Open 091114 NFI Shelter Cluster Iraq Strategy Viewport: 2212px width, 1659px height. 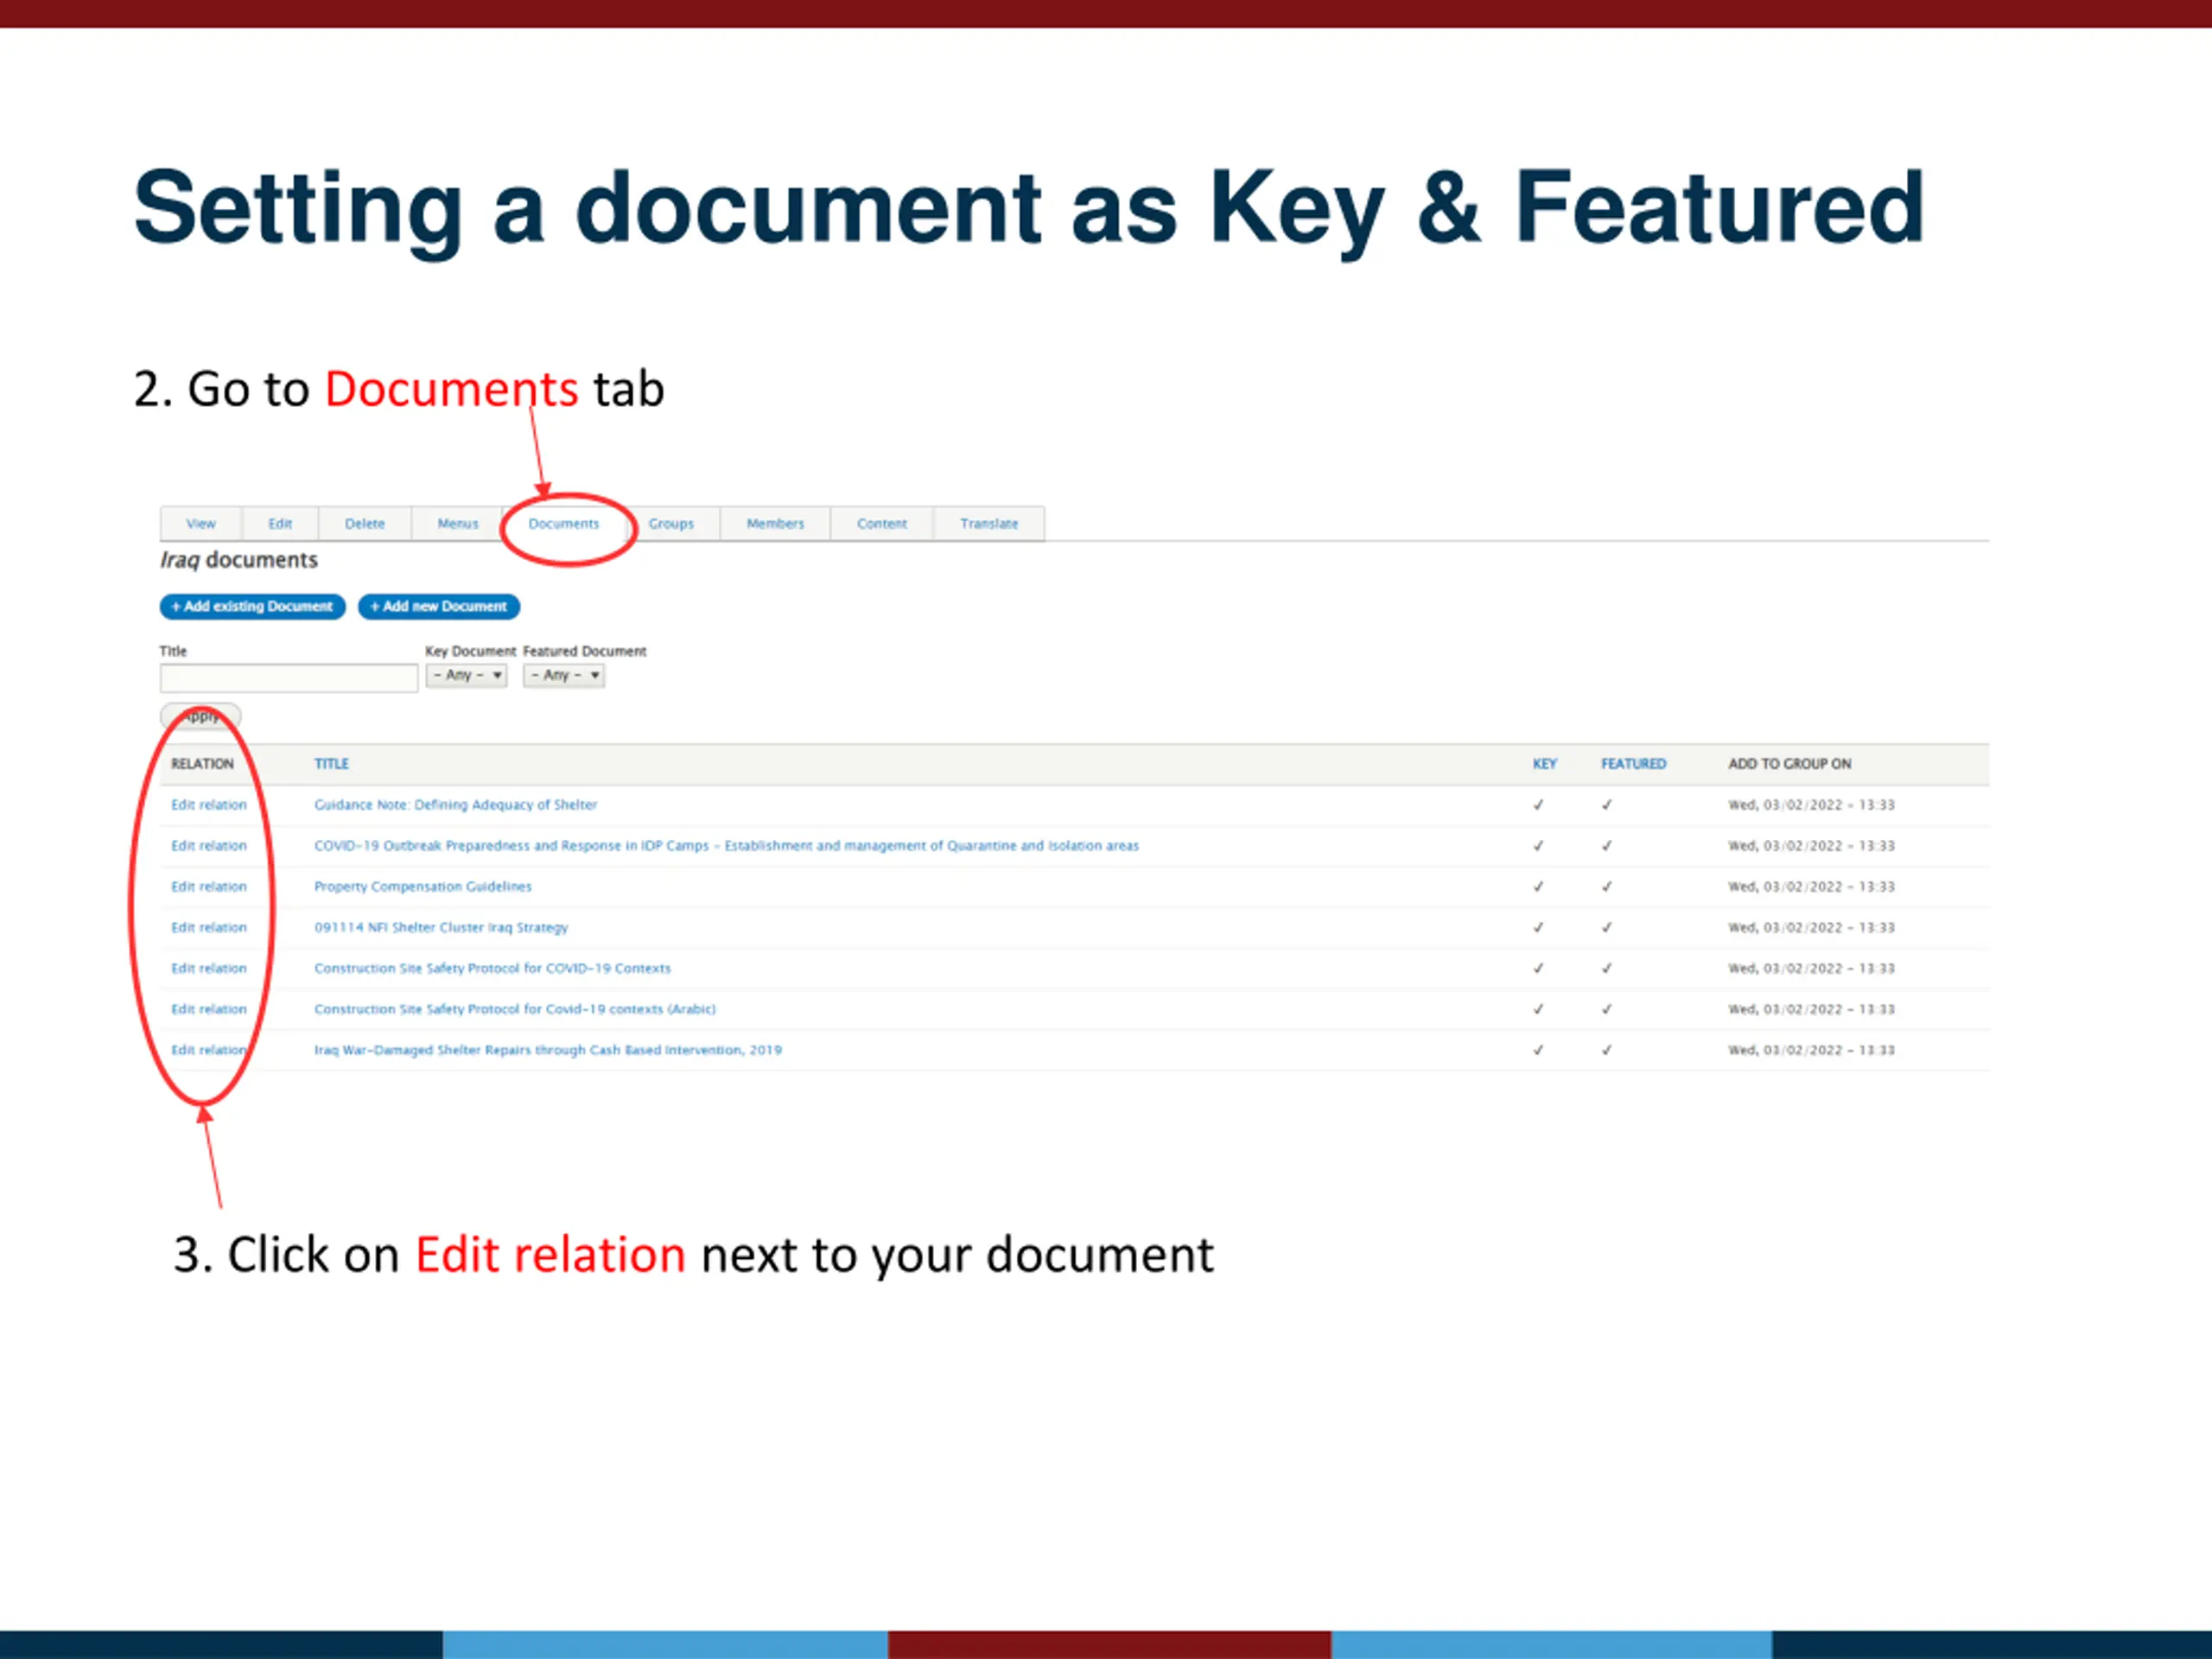(441, 927)
